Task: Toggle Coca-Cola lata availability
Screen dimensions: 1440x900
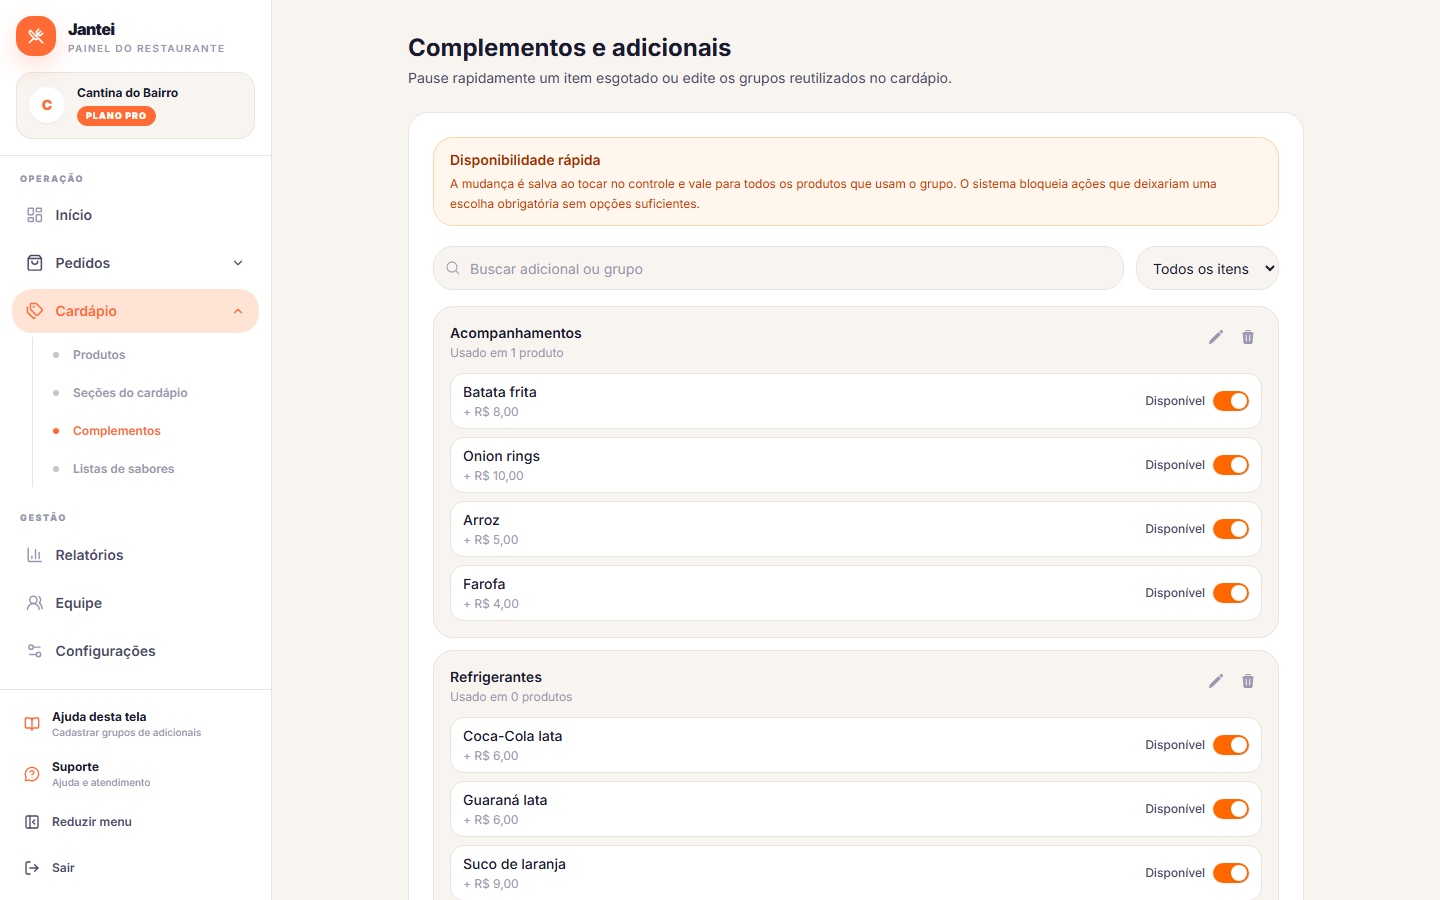Action: 1231,745
